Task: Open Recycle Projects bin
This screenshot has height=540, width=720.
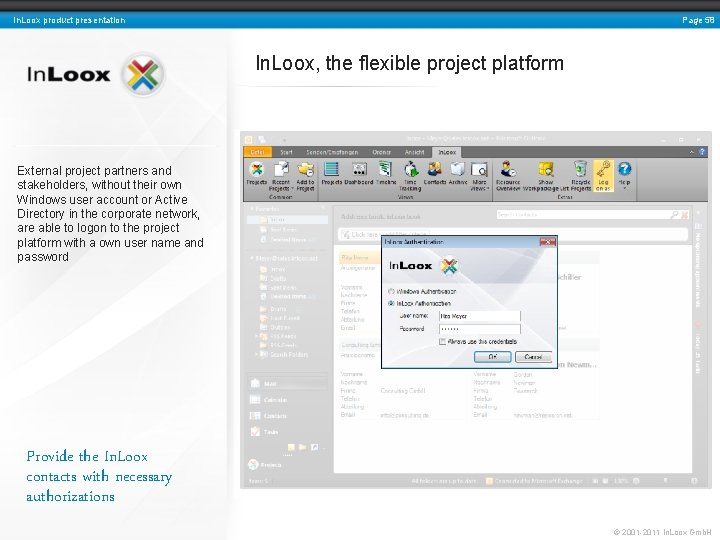Action: (x=581, y=176)
